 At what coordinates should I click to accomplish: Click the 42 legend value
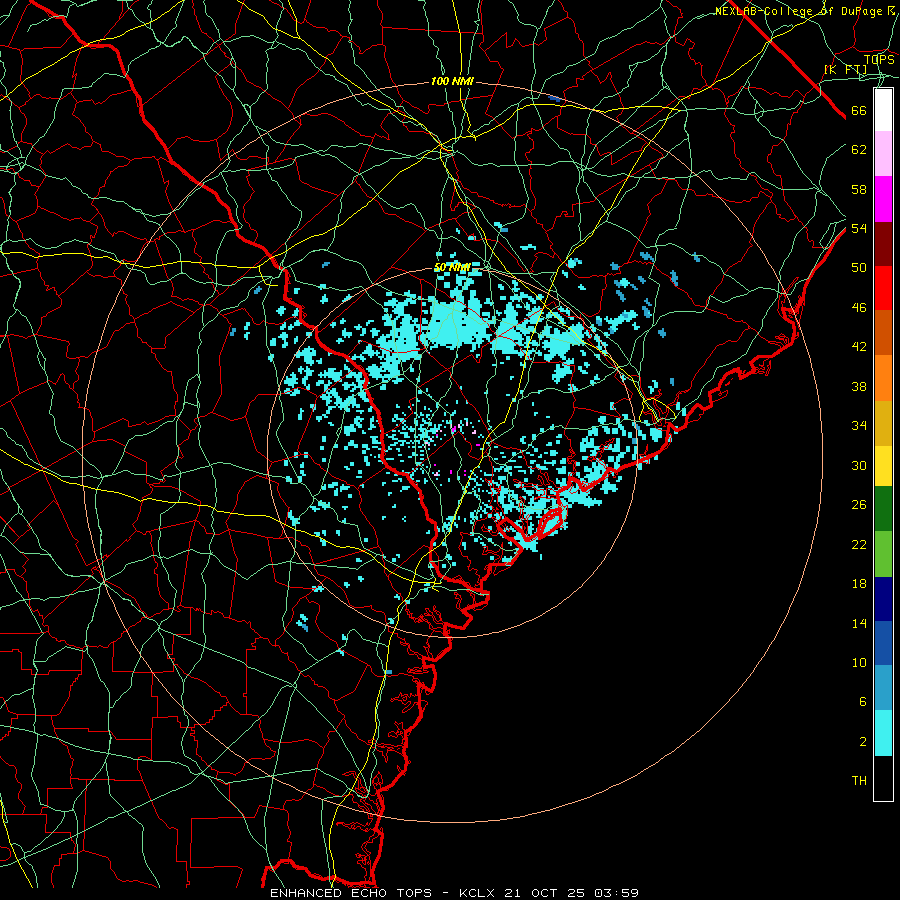(x=859, y=347)
